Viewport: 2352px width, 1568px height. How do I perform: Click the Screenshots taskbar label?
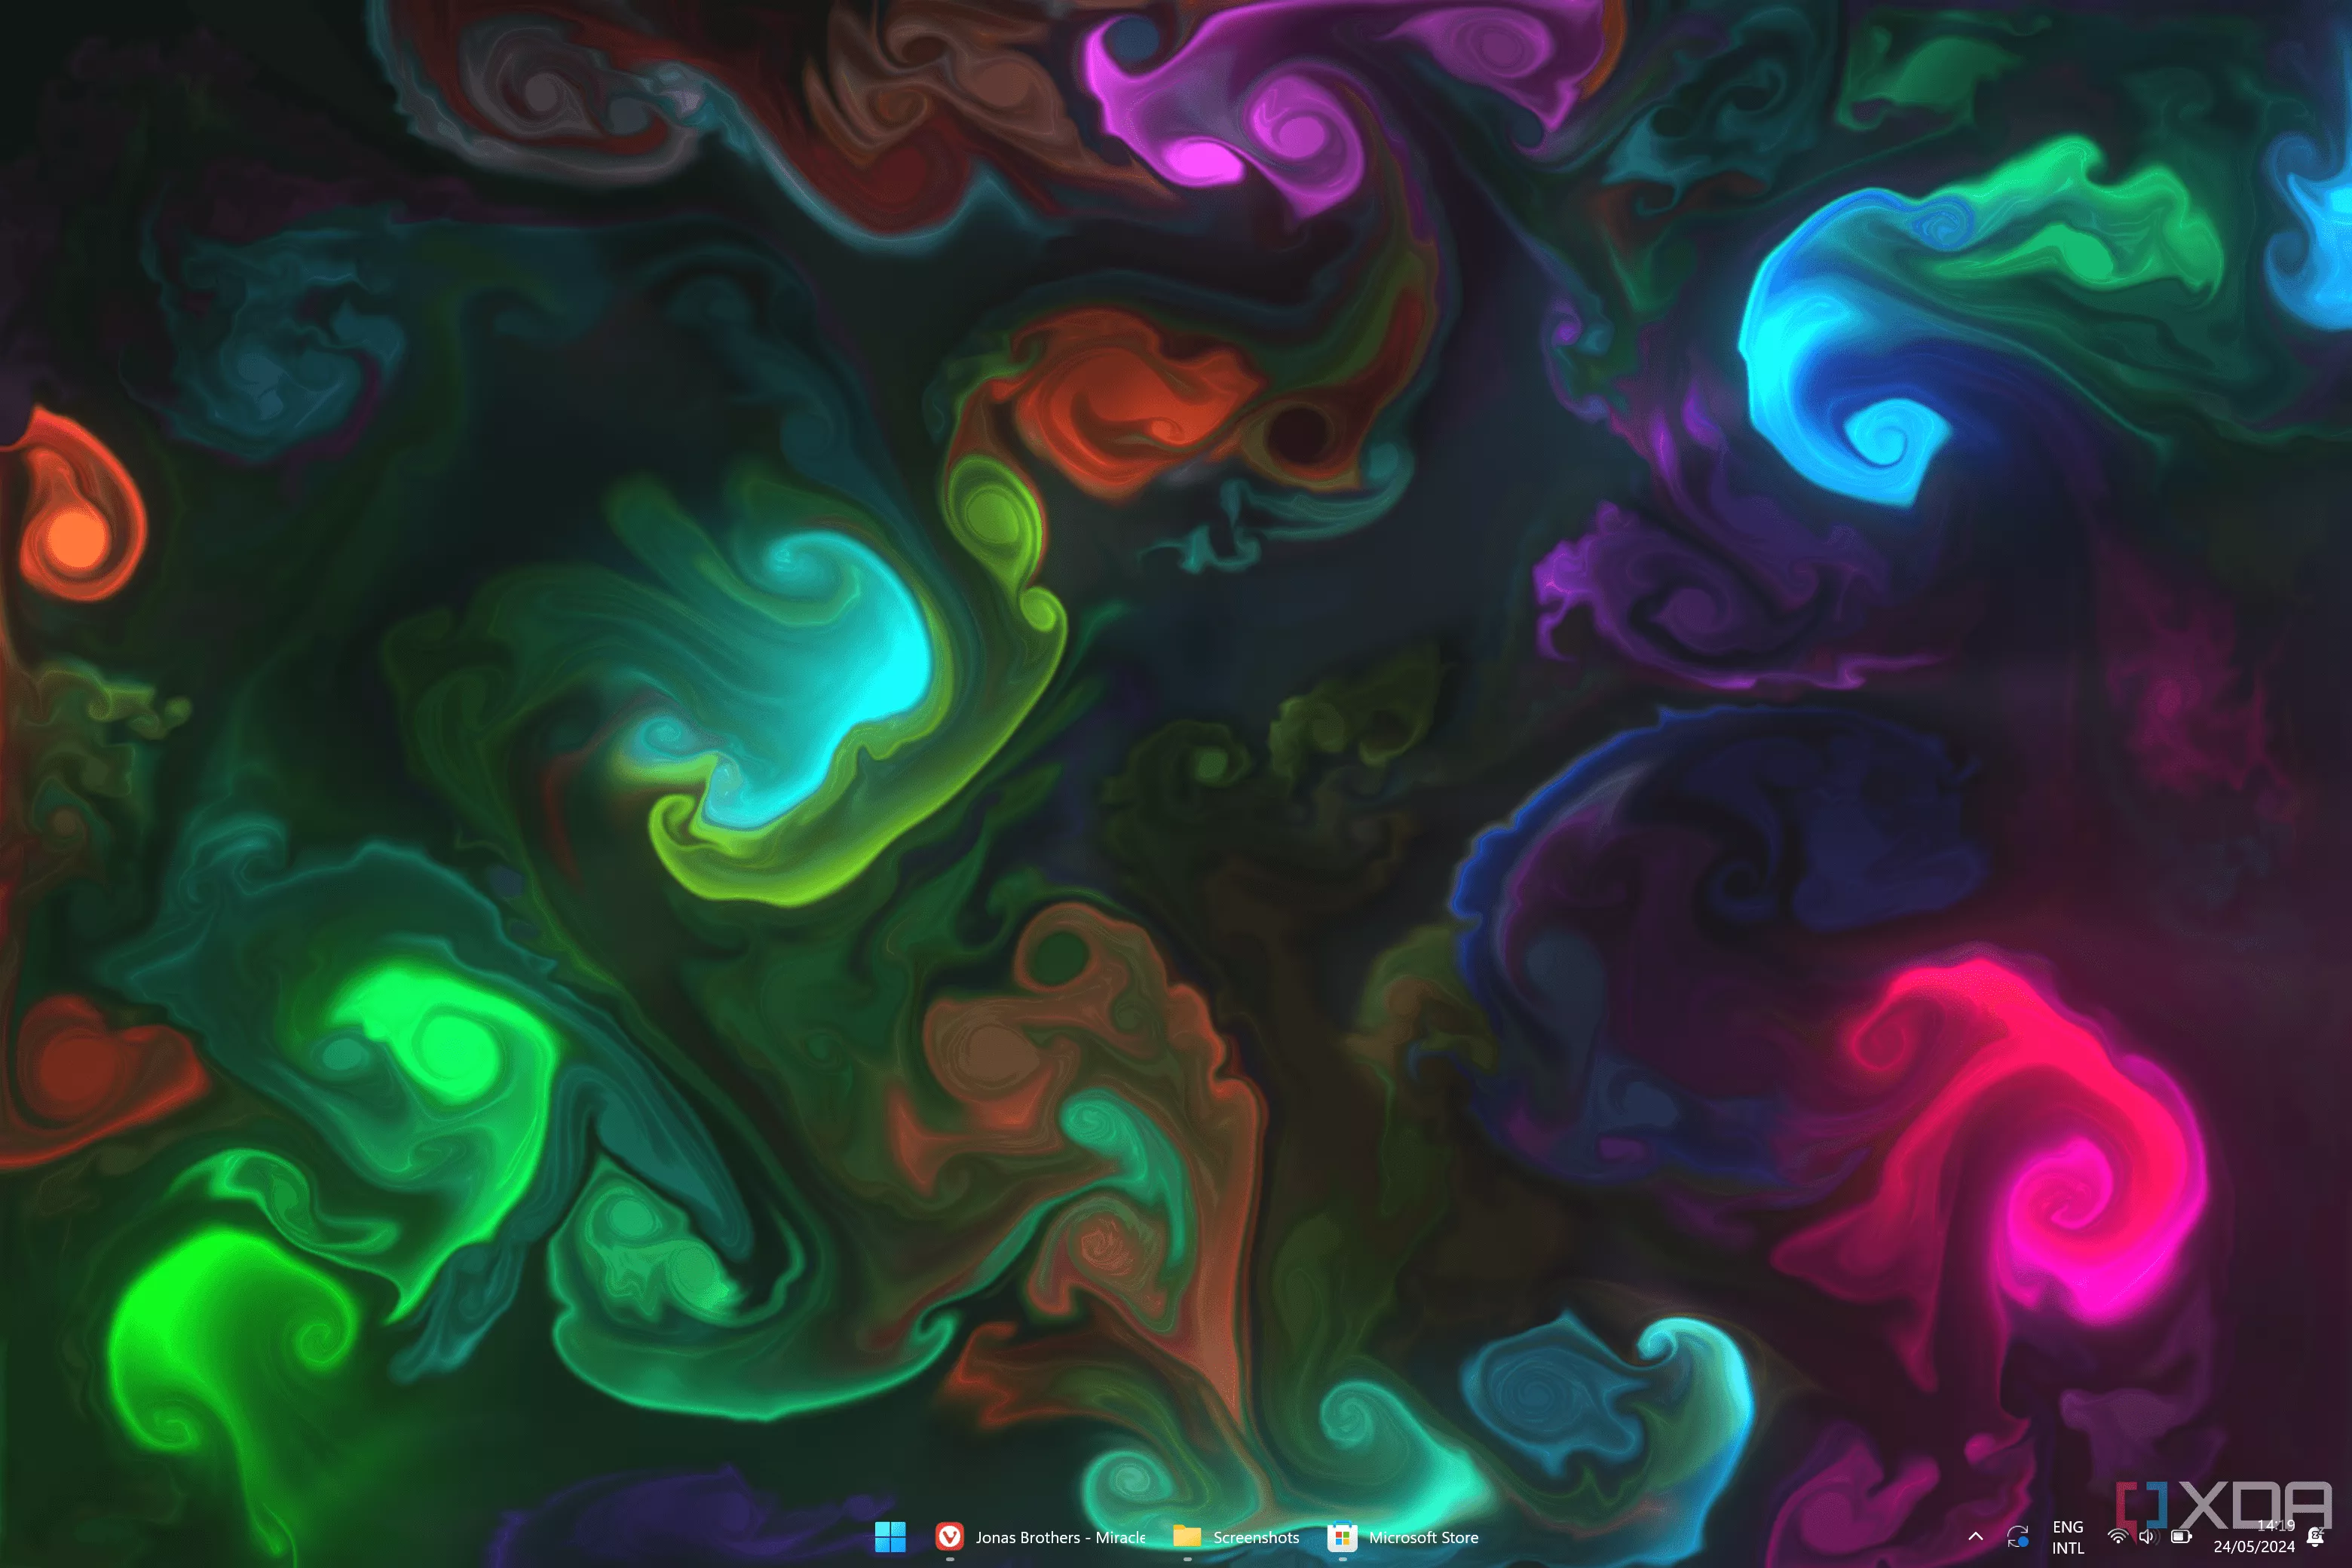pyautogui.click(x=1255, y=1538)
